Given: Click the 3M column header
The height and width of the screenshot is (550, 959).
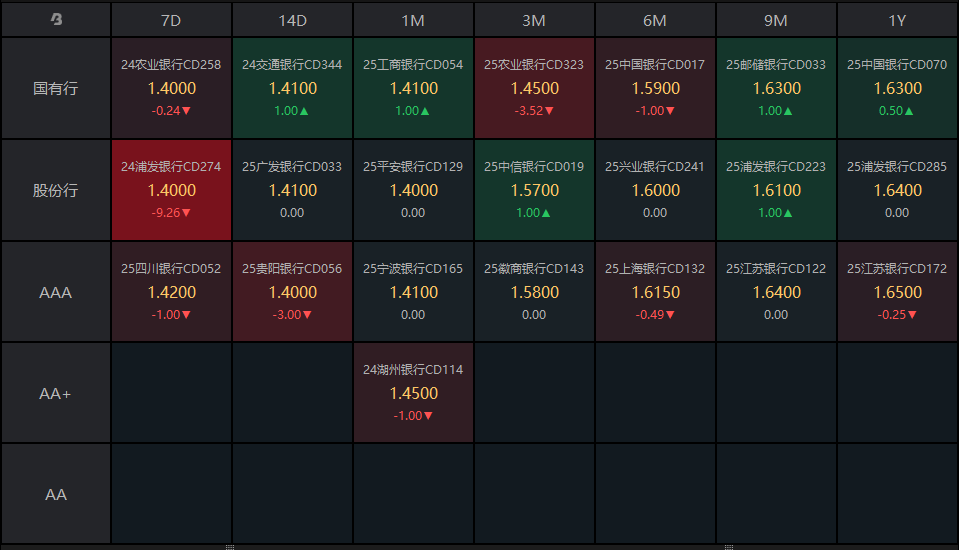Looking at the screenshot, I should [534, 19].
